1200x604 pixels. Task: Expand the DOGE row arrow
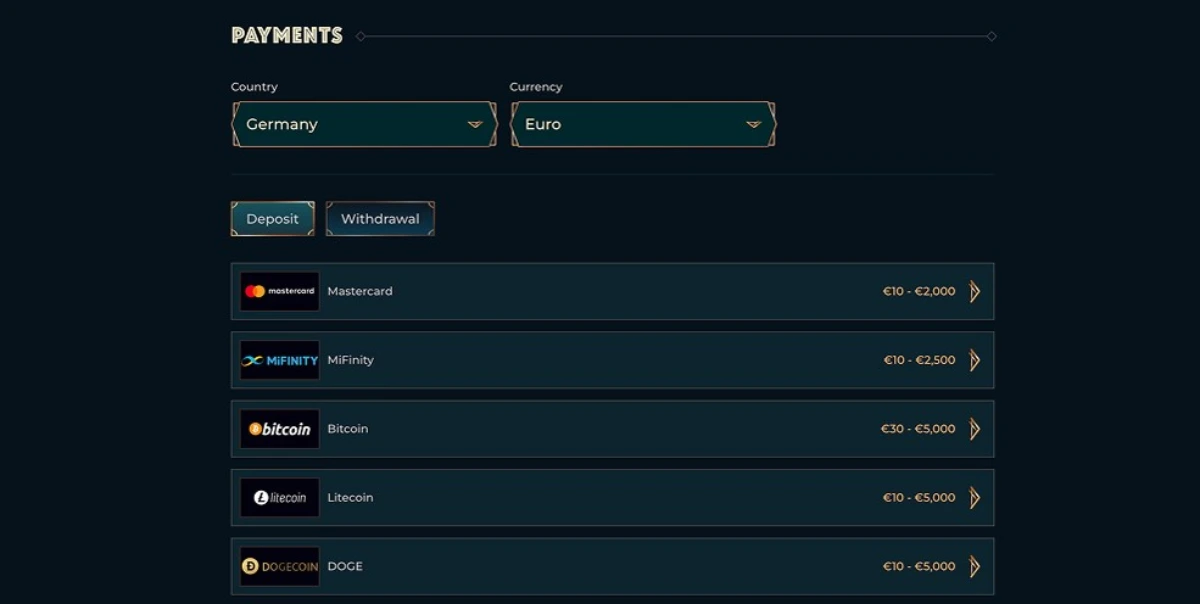[975, 566]
